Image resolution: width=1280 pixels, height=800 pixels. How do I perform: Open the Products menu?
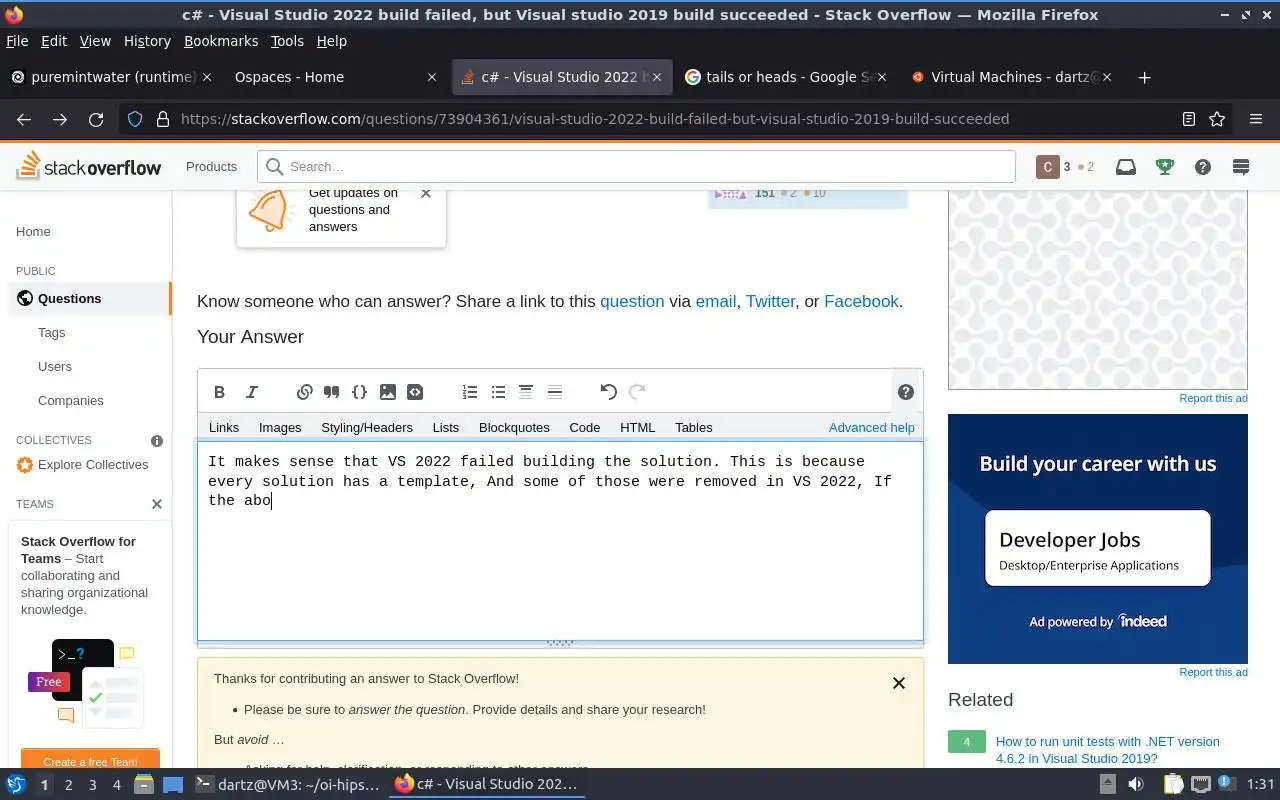click(x=211, y=167)
